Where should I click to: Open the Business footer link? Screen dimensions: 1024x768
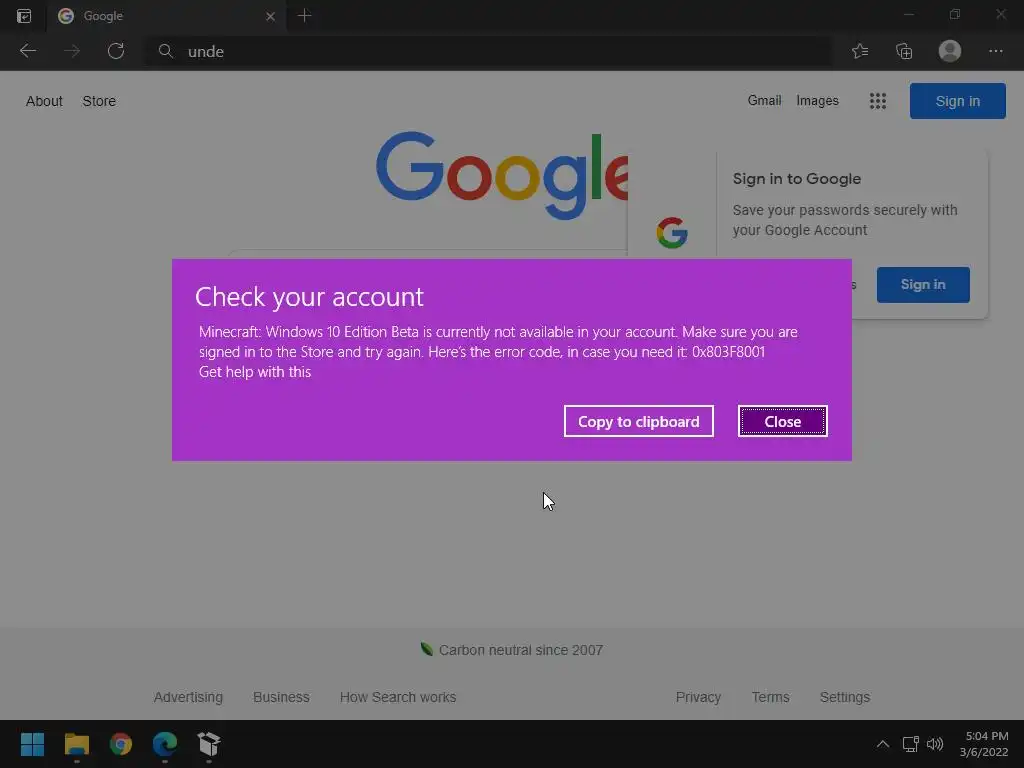281,697
